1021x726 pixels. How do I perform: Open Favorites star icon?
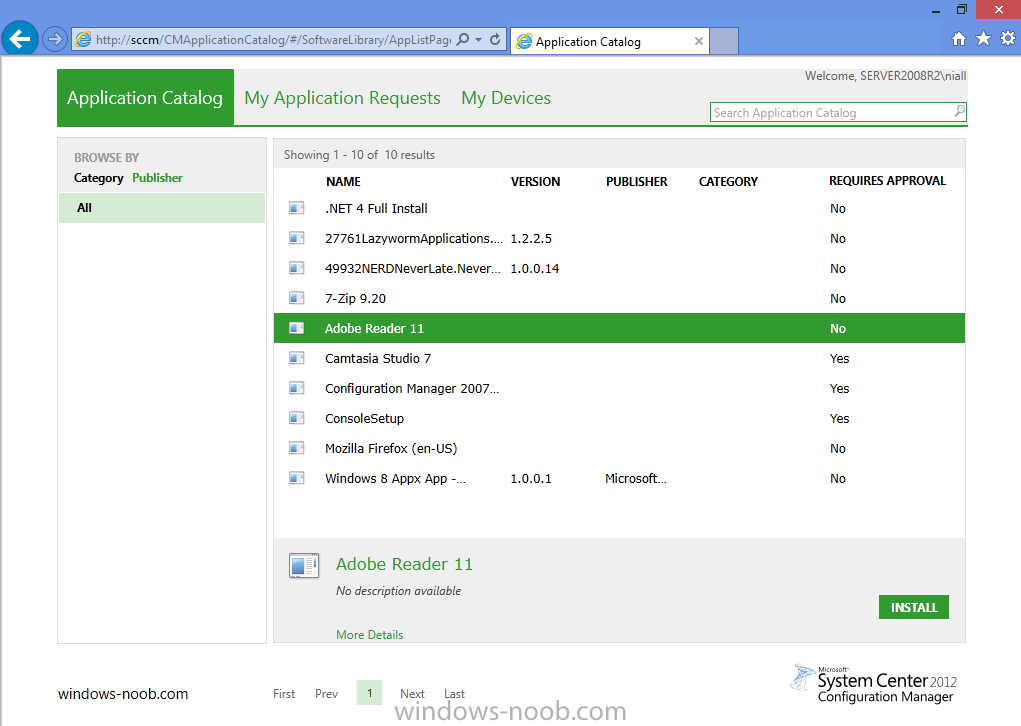[x=983, y=39]
